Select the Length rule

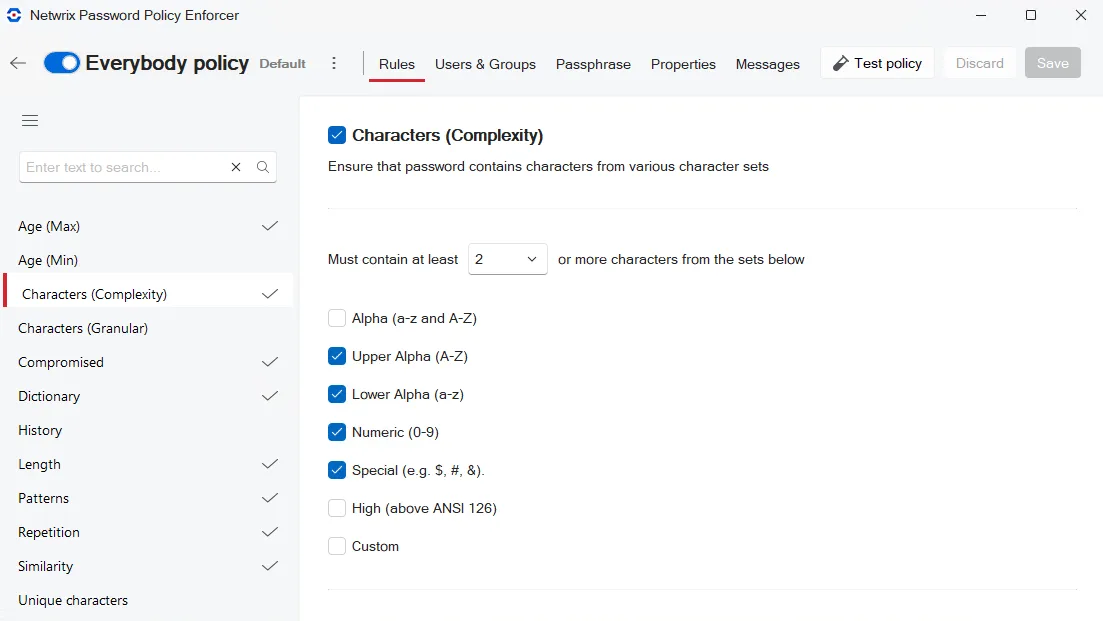[148, 464]
